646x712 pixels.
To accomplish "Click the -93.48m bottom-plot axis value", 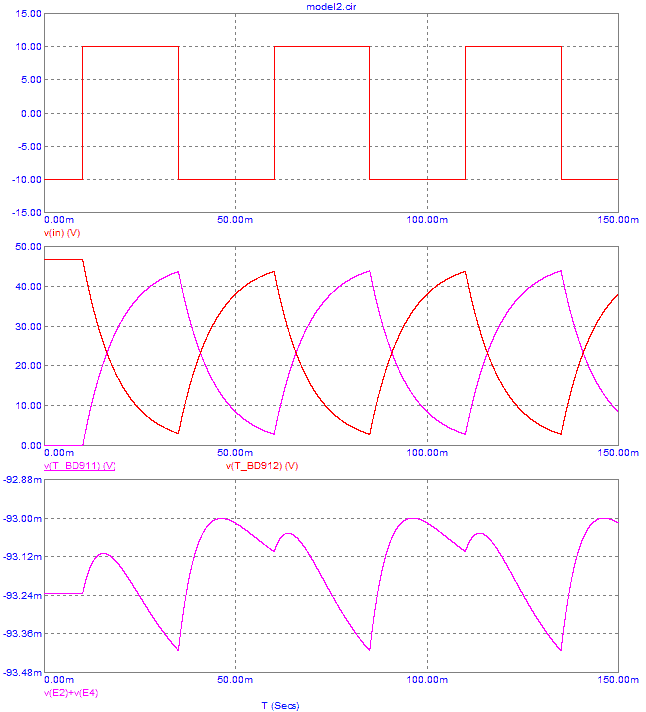I will coord(23,672).
